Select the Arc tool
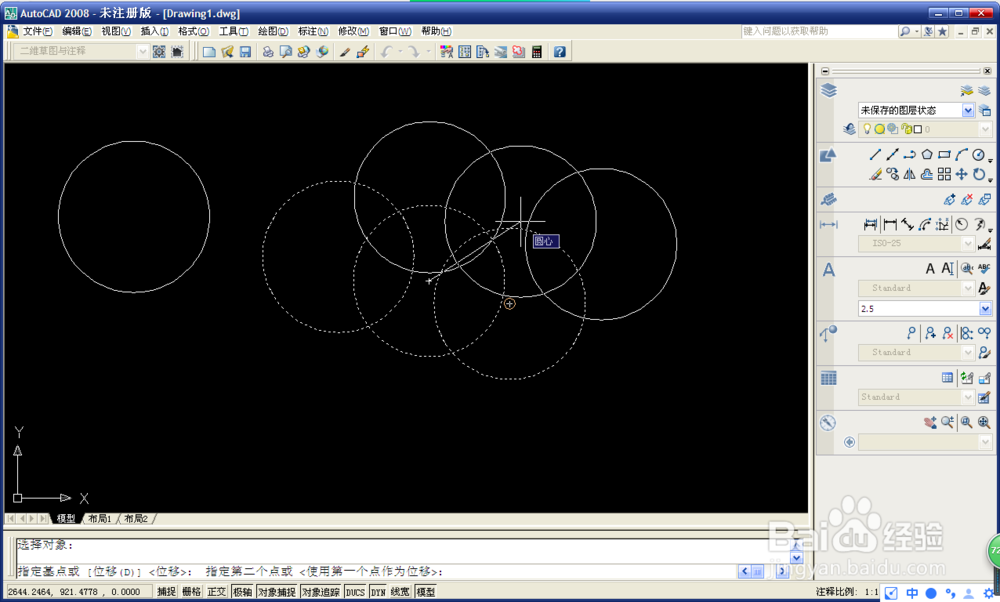The image size is (1000, 602). tap(961, 154)
